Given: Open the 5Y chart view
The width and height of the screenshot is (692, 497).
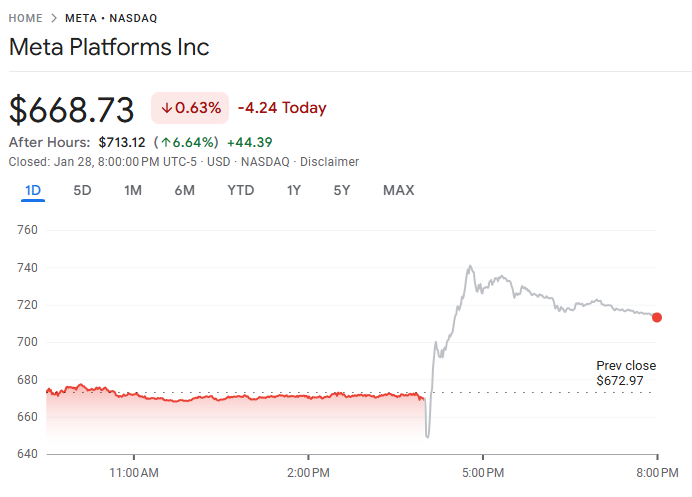Looking at the screenshot, I should tap(342, 190).
